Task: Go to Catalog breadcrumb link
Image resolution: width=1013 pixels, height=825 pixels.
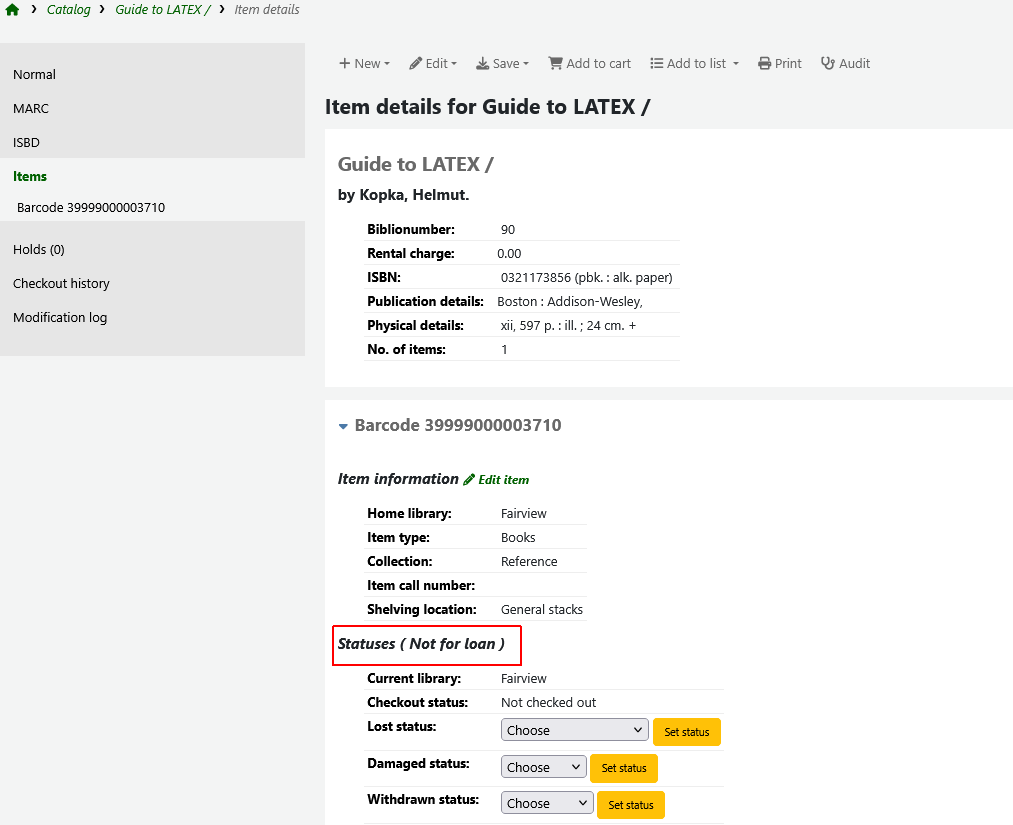Action: (x=68, y=10)
